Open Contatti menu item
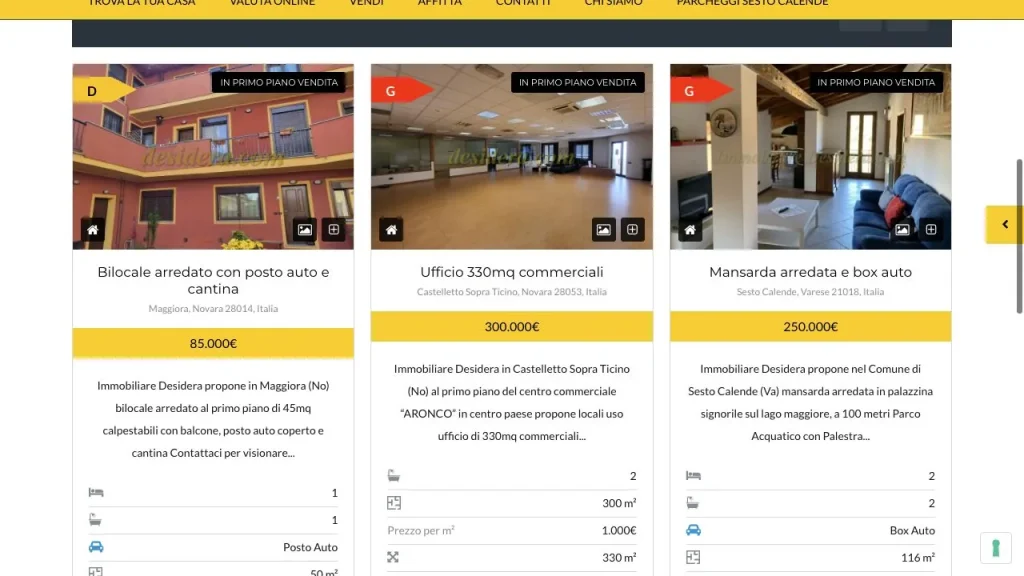 (523, 3)
